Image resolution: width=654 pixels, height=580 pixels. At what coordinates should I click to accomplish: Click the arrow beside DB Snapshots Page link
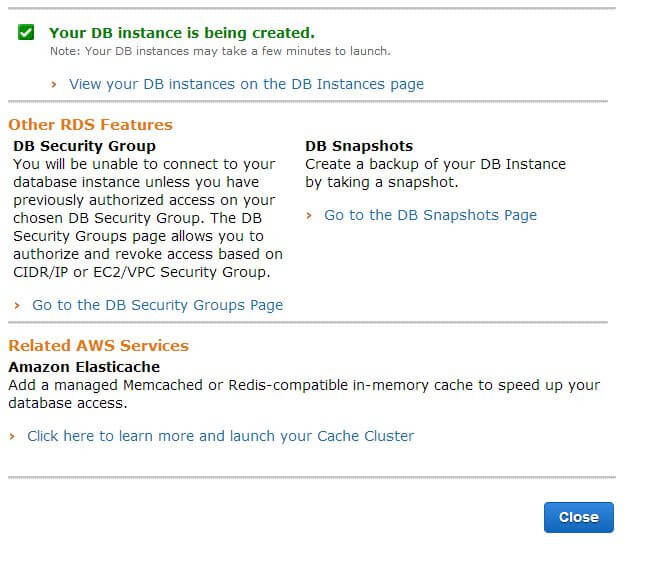(x=309, y=216)
